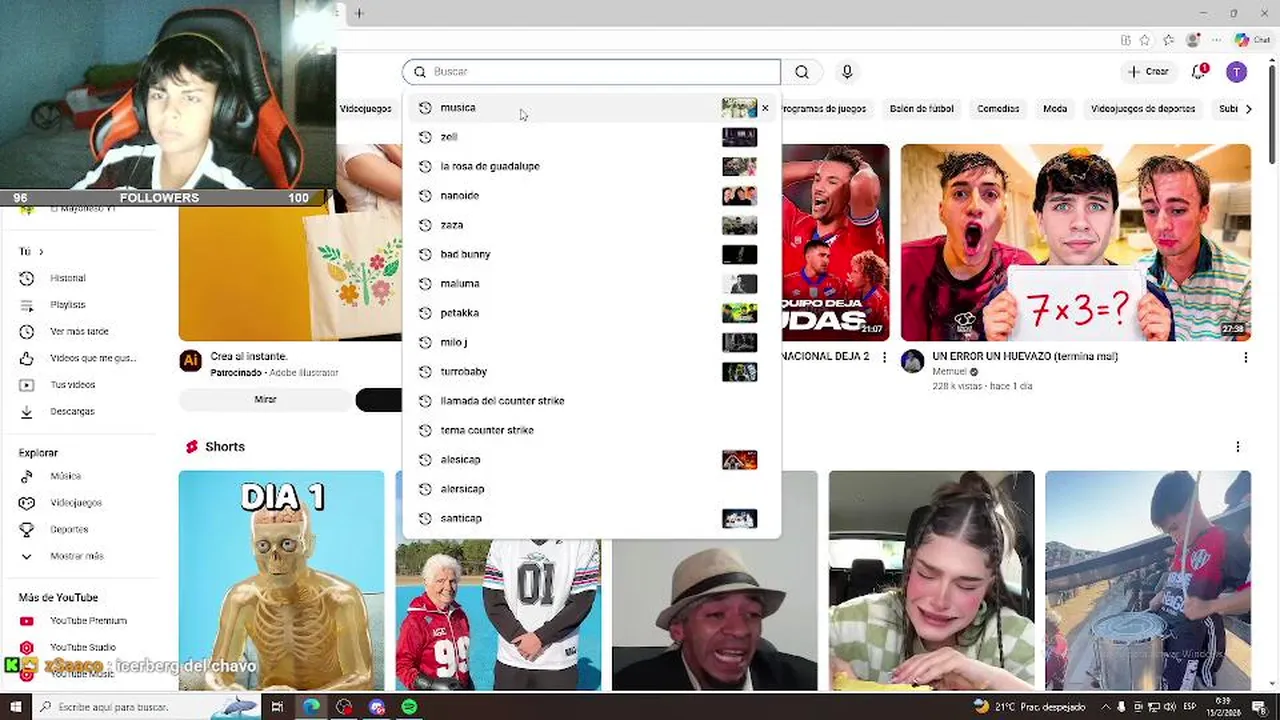The height and width of the screenshot is (720, 1280).
Task: Open options for 'UN ERROR UN HUEVAZO' video
Action: tap(1245, 357)
